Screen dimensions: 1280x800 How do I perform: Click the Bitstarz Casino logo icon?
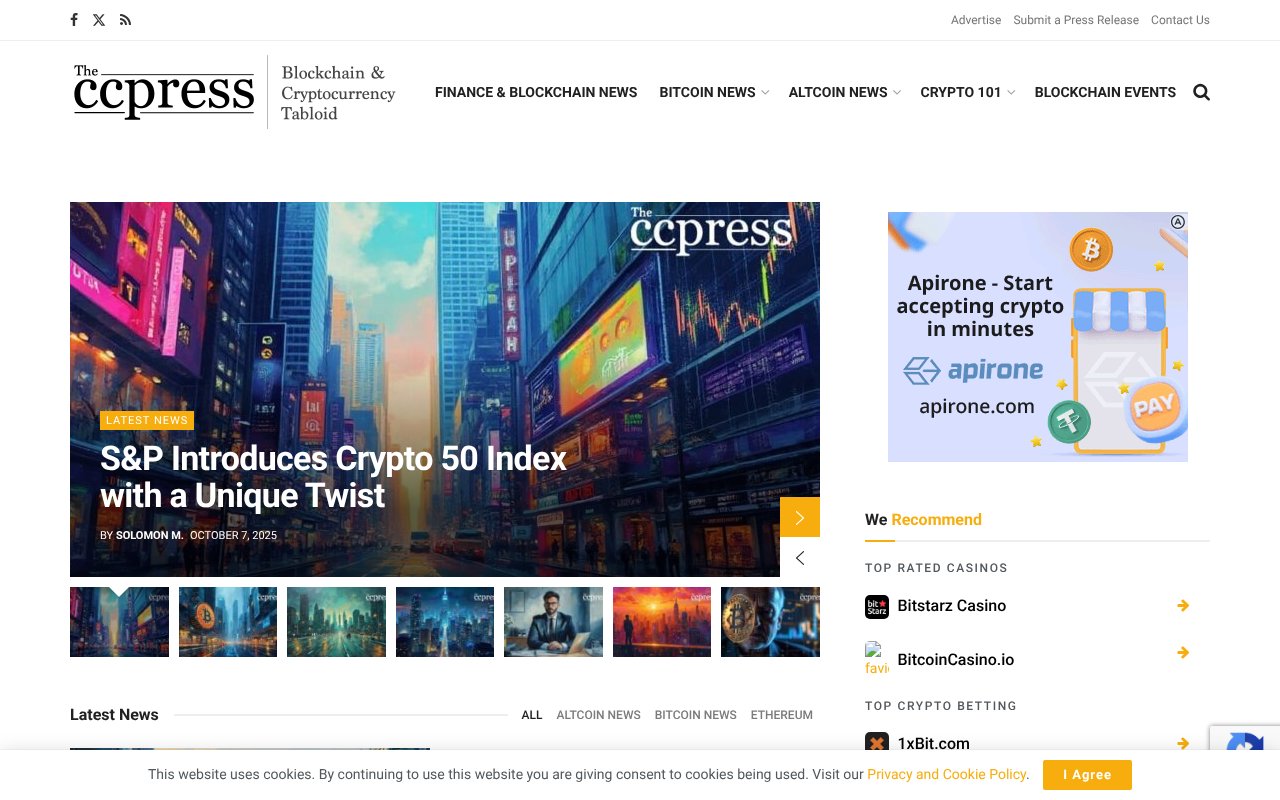[876, 606]
